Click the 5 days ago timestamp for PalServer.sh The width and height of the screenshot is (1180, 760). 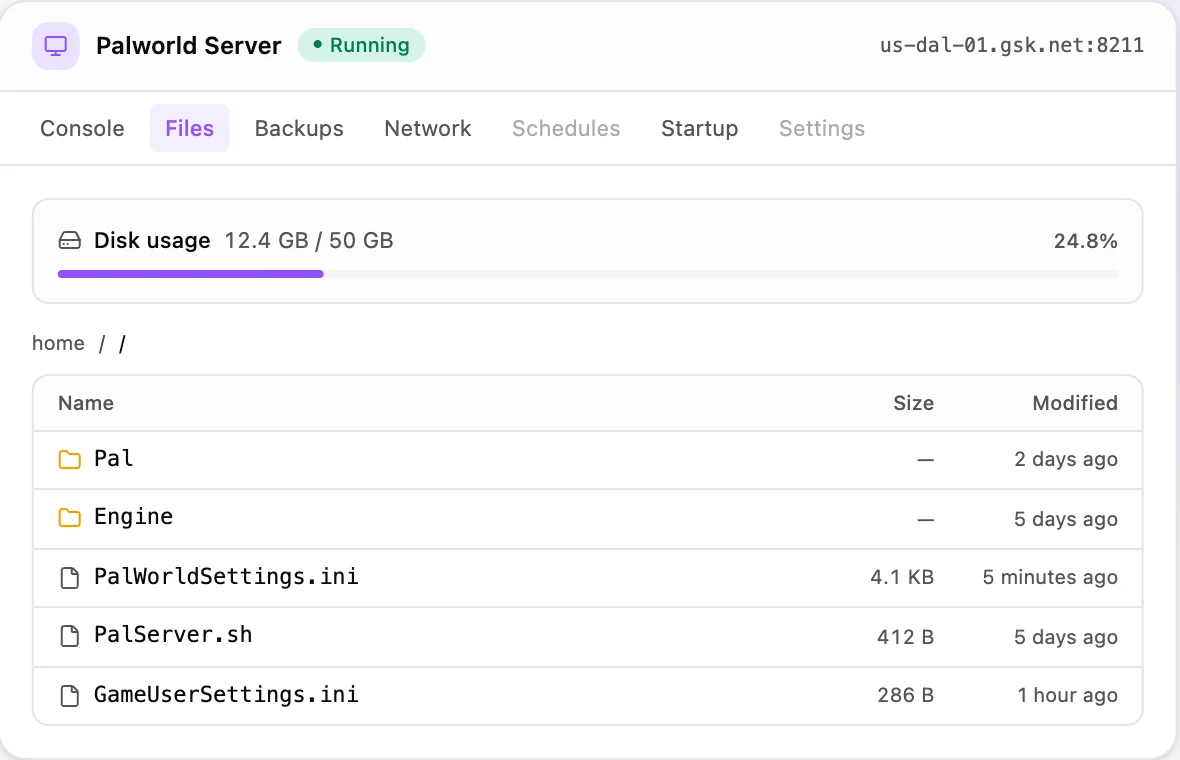click(x=1066, y=637)
